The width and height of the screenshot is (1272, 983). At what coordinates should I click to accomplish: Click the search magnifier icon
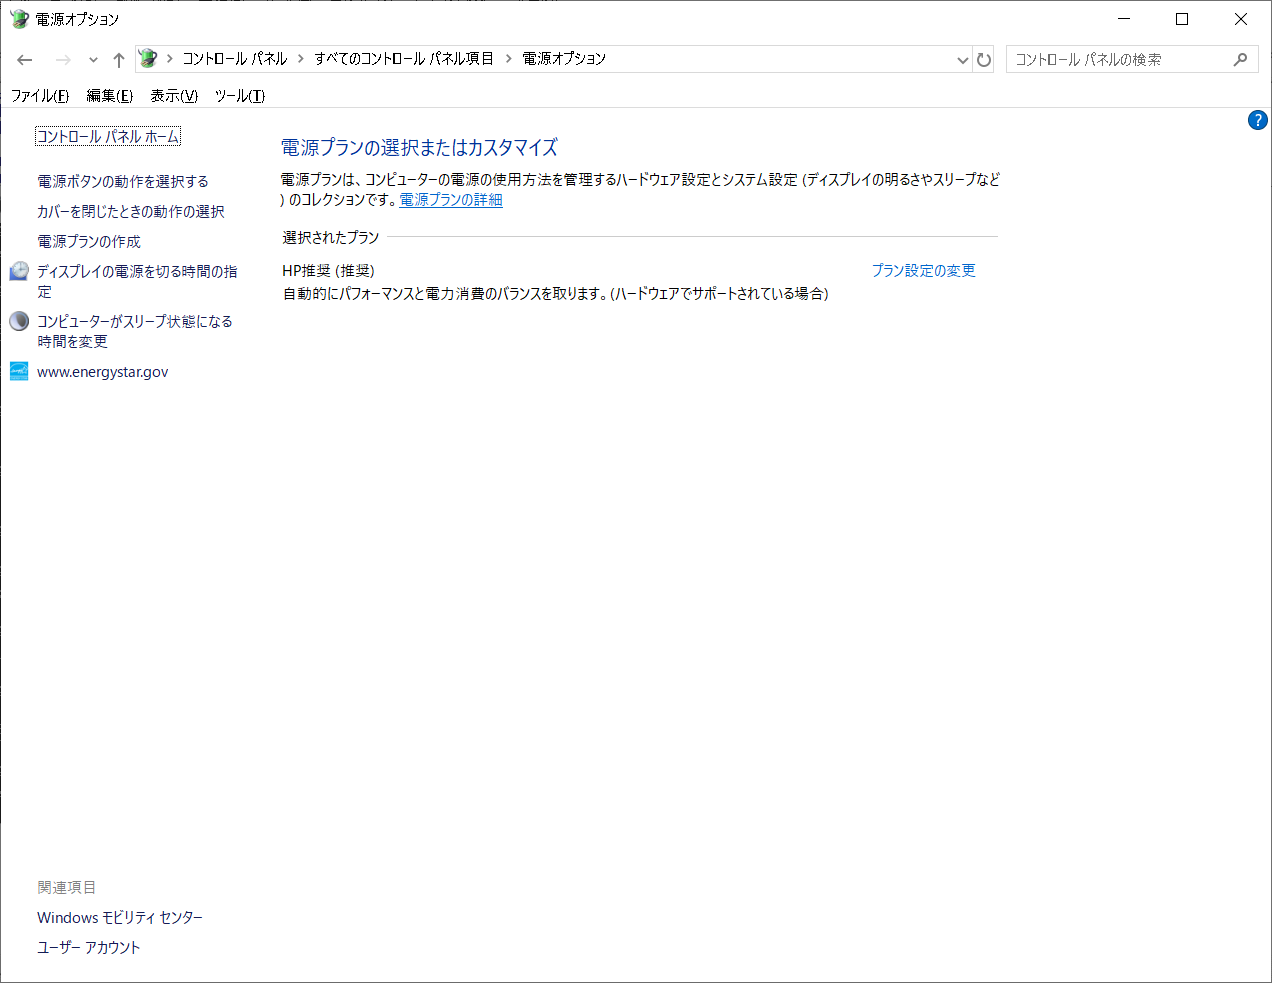(x=1240, y=59)
